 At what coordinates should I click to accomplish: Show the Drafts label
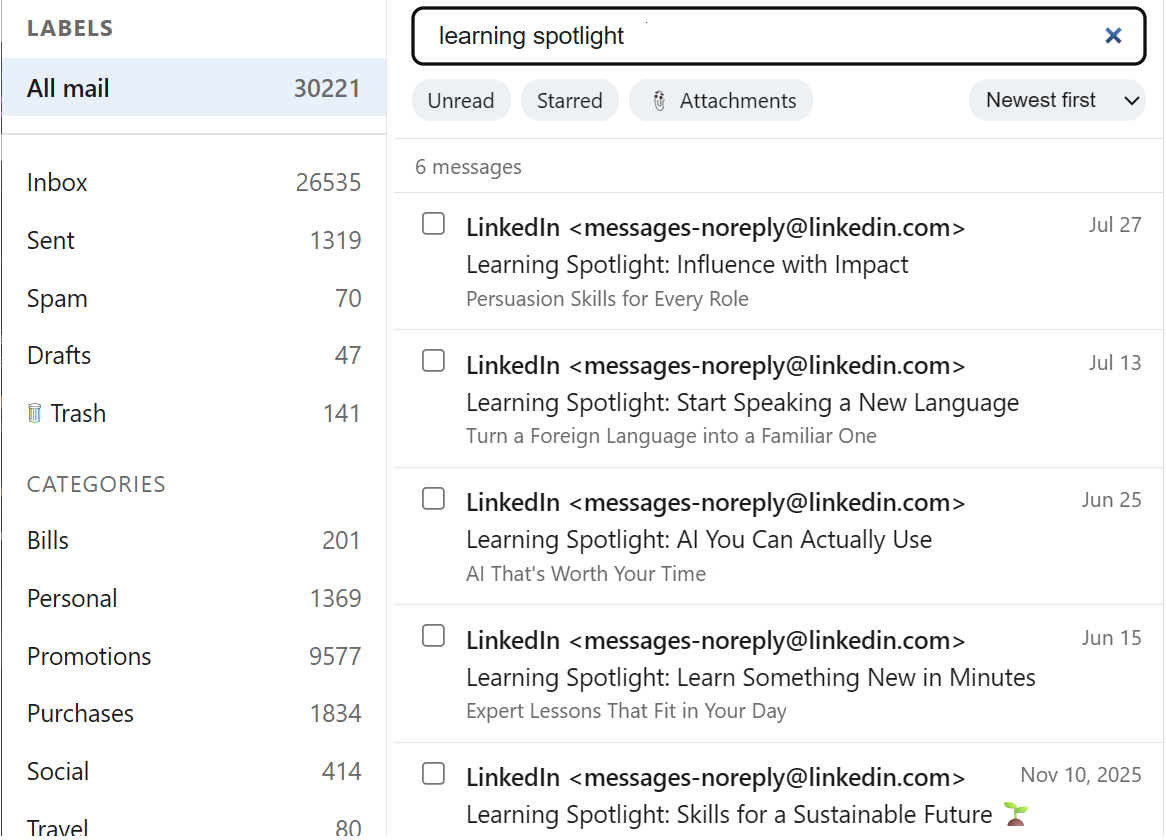(x=193, y=355)
